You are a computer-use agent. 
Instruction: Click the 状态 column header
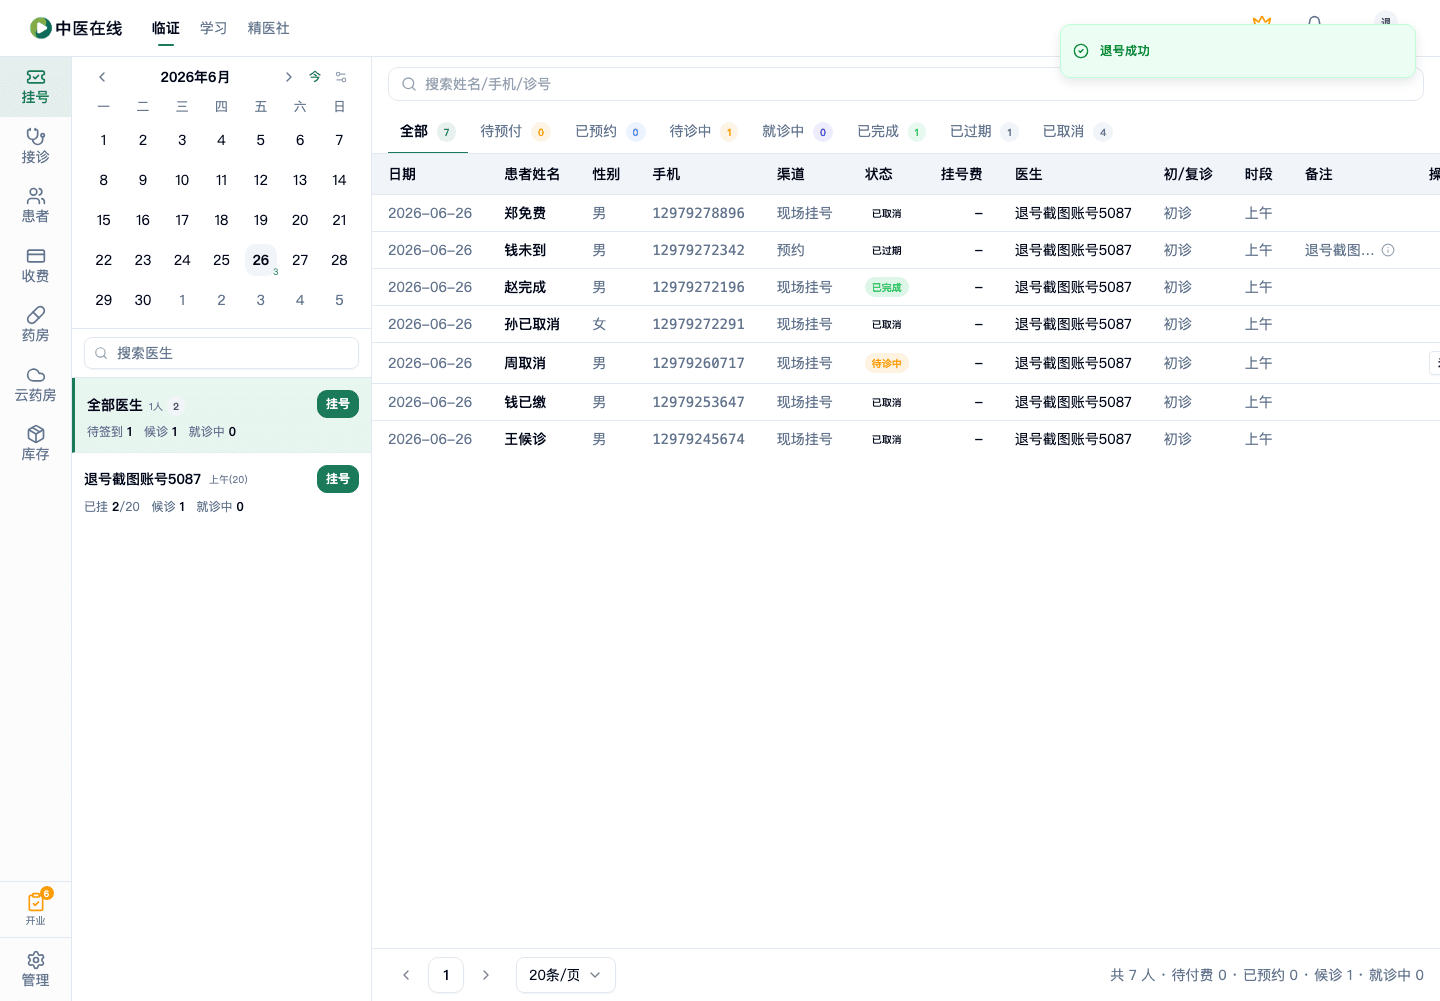pyautogui.click(x=879, y=174)
